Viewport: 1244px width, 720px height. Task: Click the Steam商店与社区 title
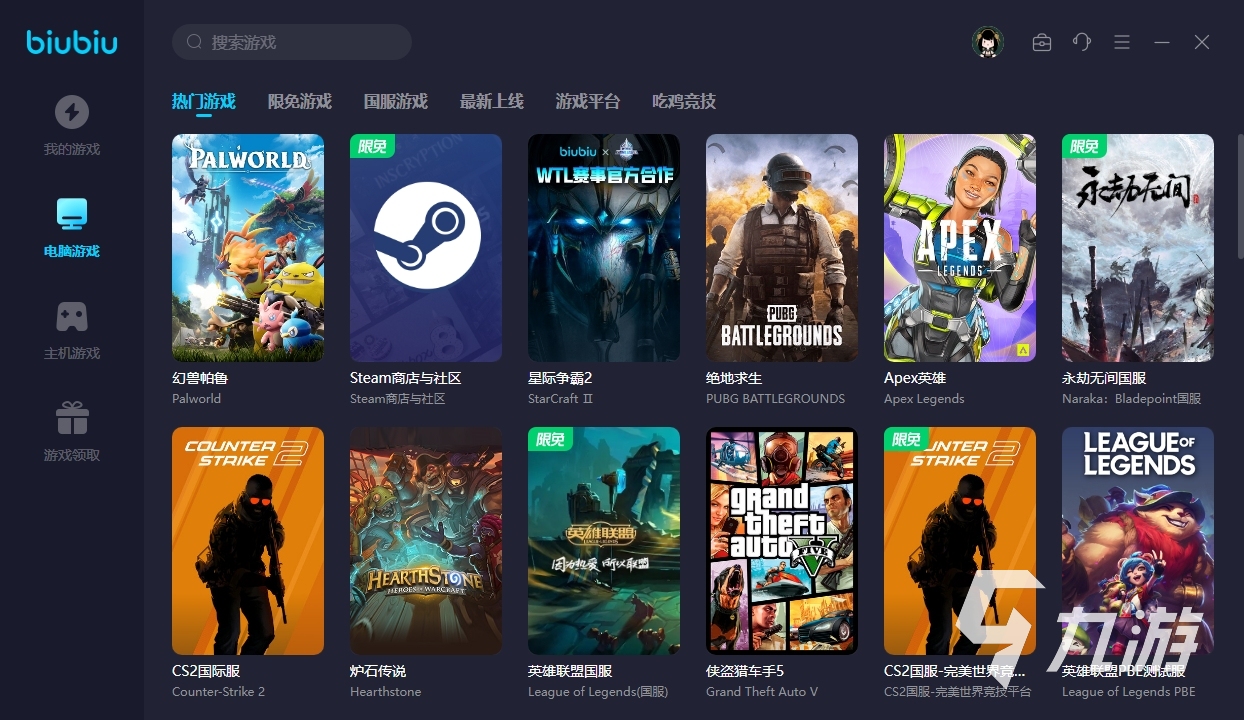click(405, 378)
